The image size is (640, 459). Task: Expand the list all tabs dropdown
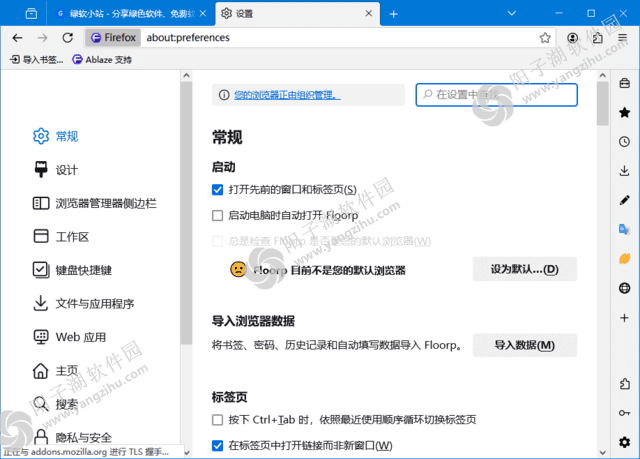(x=511, y=13)
